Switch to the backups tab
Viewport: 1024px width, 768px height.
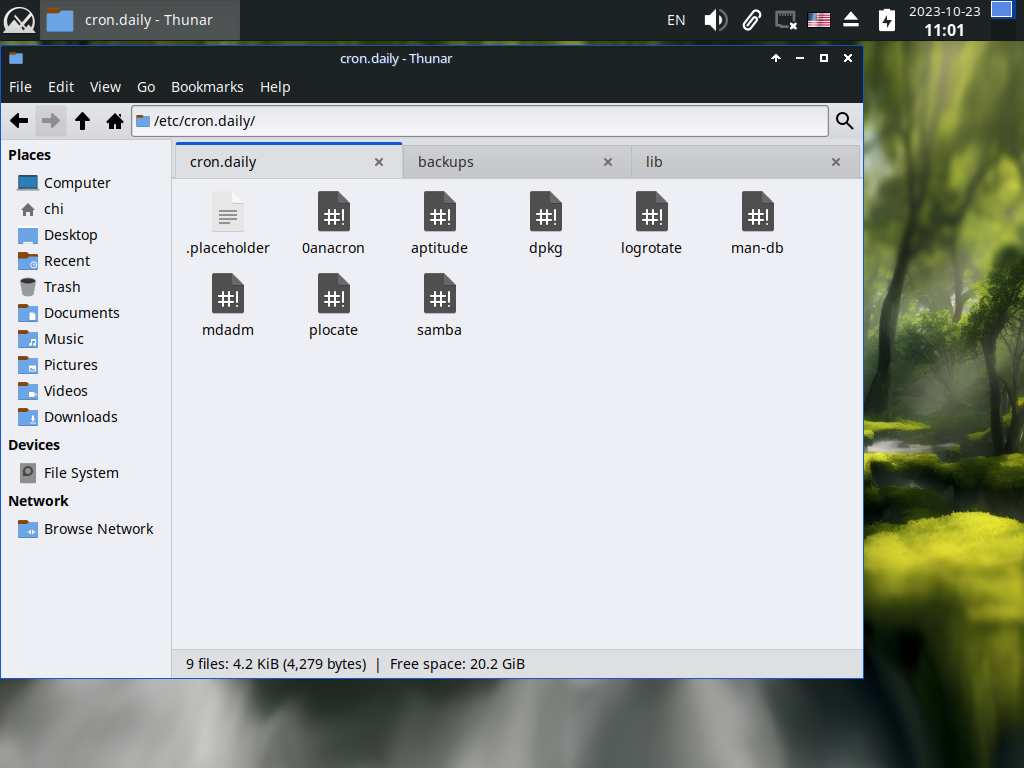pyautogui.click(x=500, y=162)
